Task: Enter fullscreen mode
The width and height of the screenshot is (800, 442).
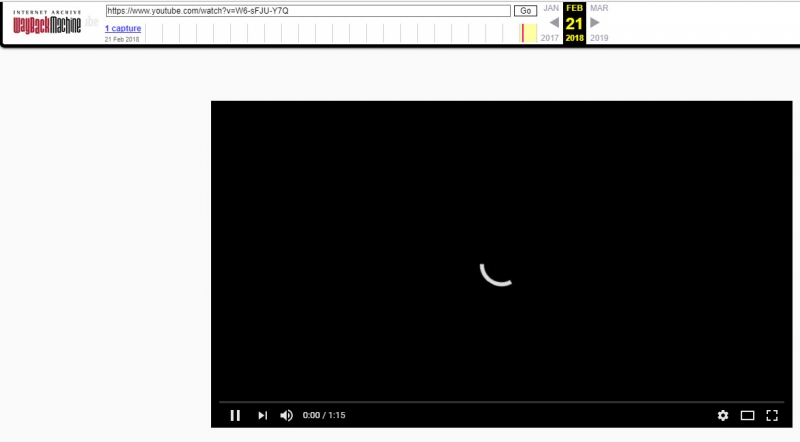Action: [x=772, y=415]
